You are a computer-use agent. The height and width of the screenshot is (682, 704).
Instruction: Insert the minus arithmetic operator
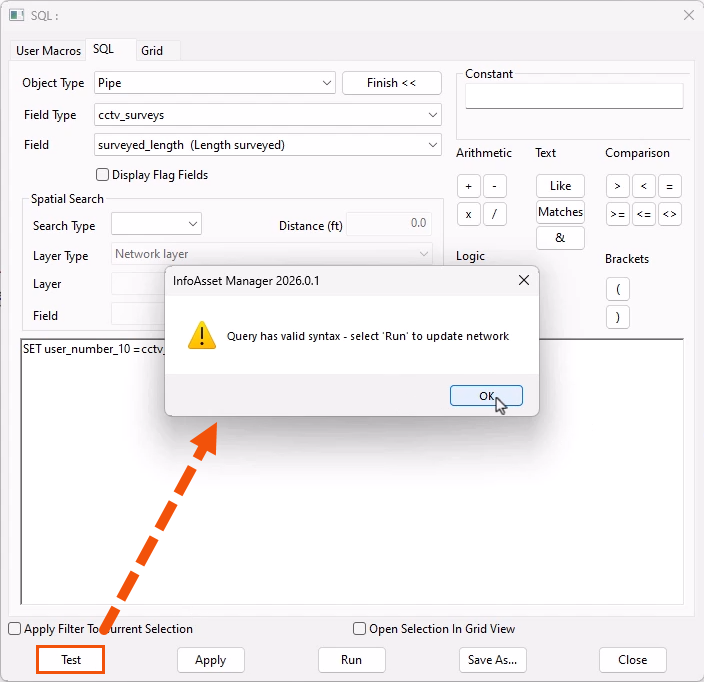coord(495,186)
